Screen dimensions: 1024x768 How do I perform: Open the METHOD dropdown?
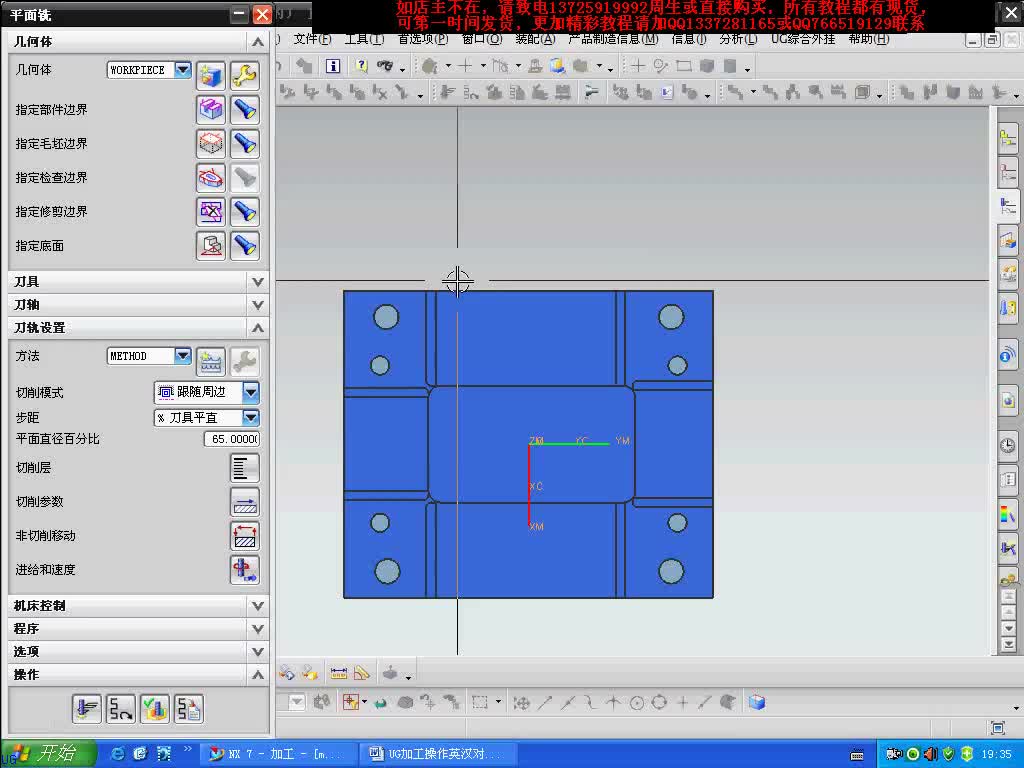[183, 355]
